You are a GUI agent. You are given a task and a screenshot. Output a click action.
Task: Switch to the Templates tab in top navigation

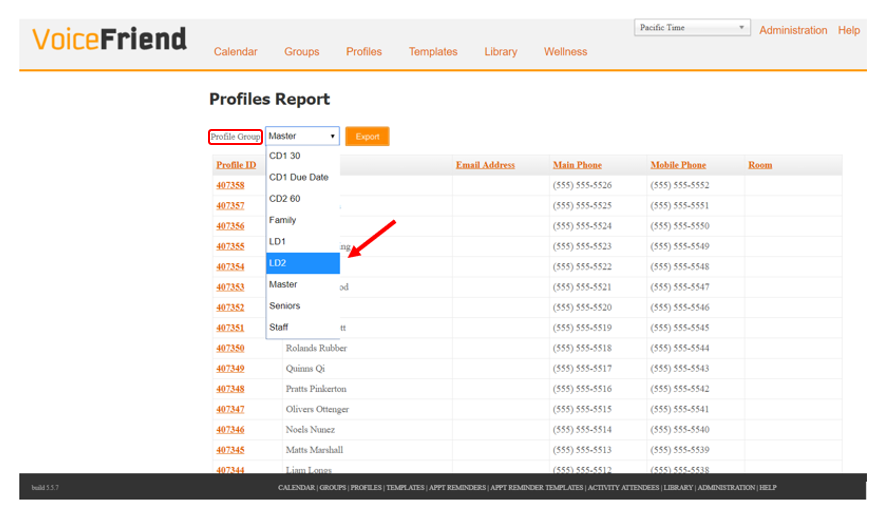433,52
